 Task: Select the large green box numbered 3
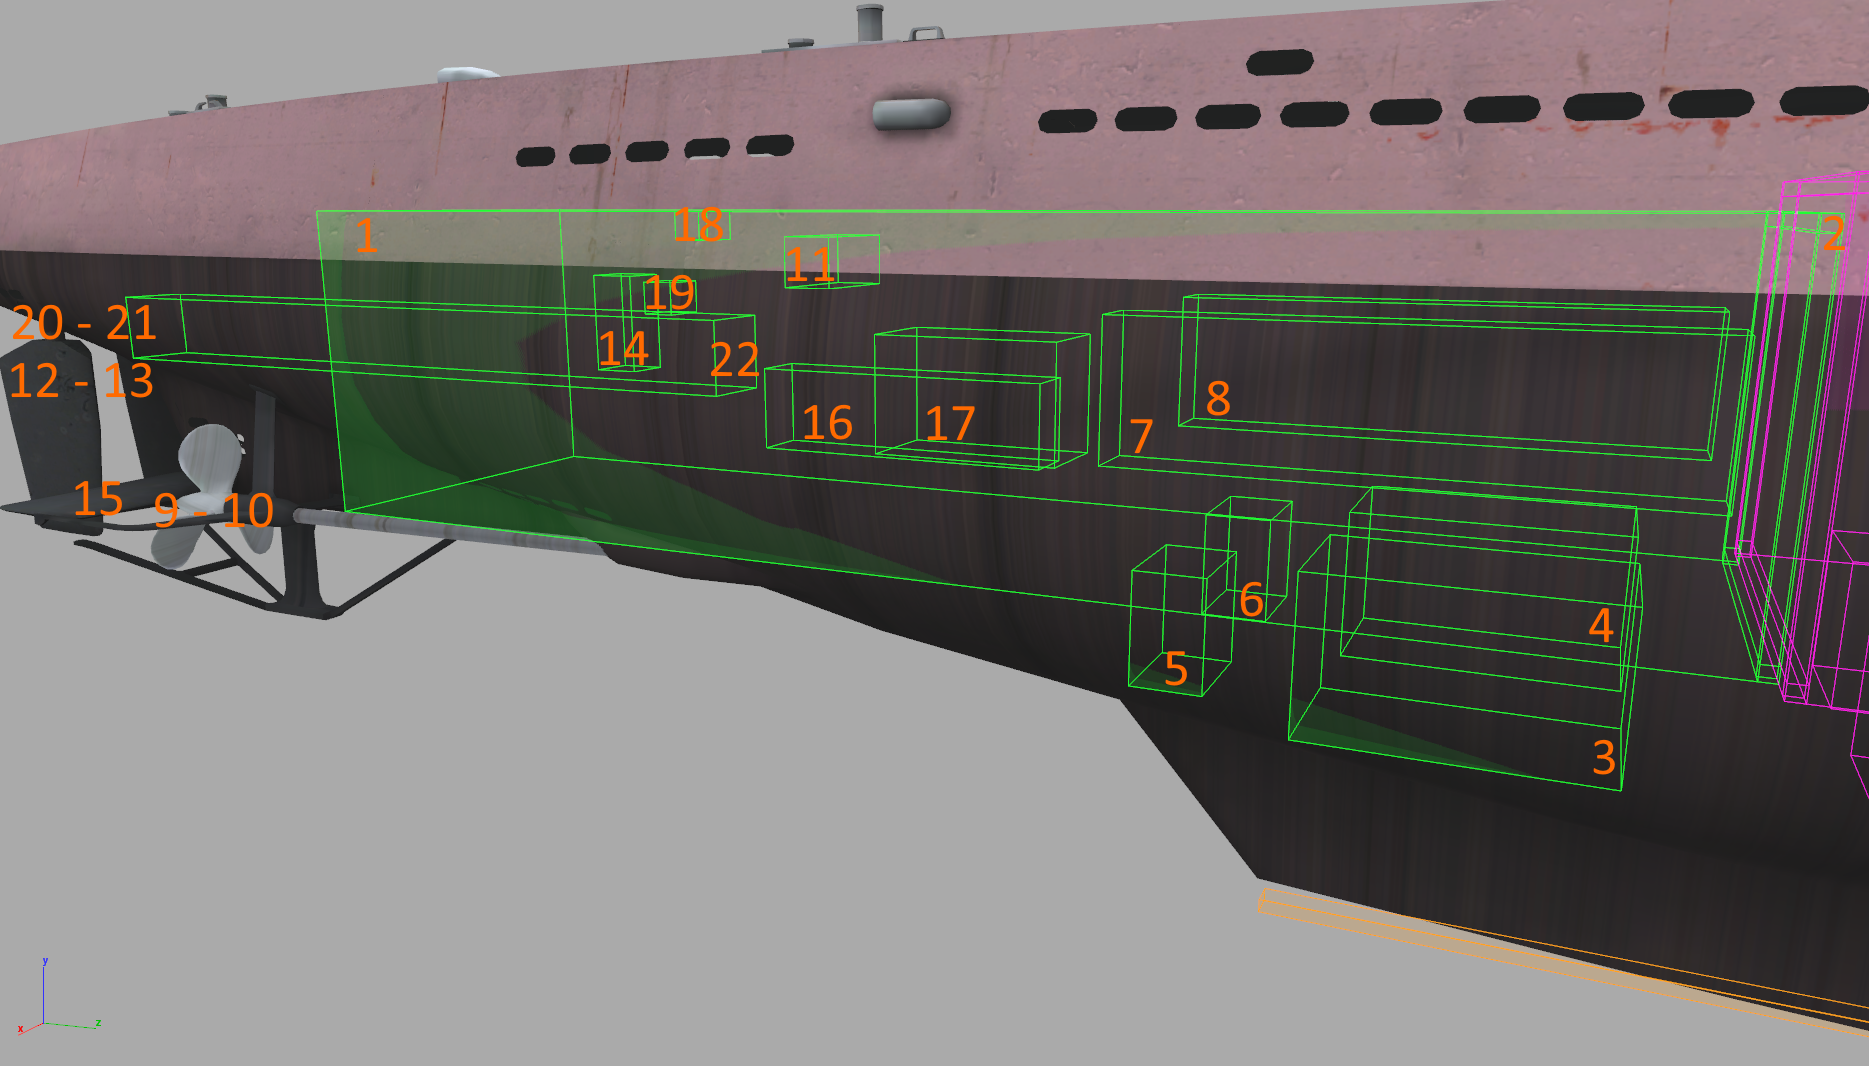(1465, 662)
